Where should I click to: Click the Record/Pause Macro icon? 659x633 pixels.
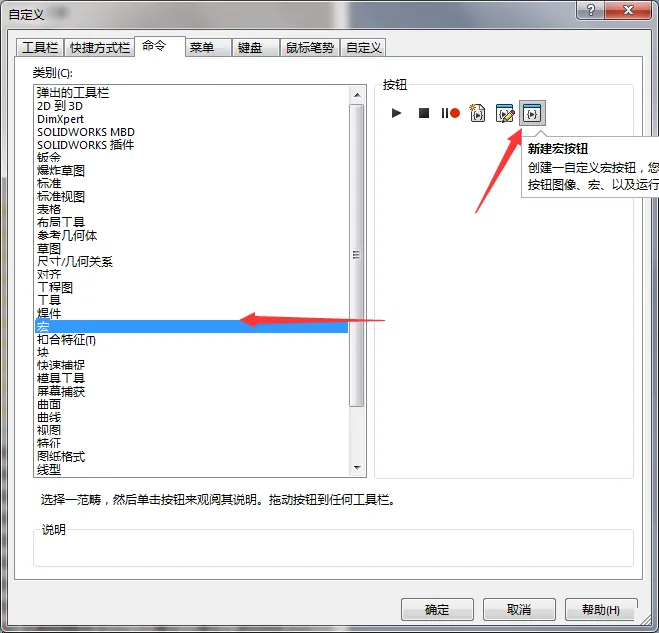point(451,113)
